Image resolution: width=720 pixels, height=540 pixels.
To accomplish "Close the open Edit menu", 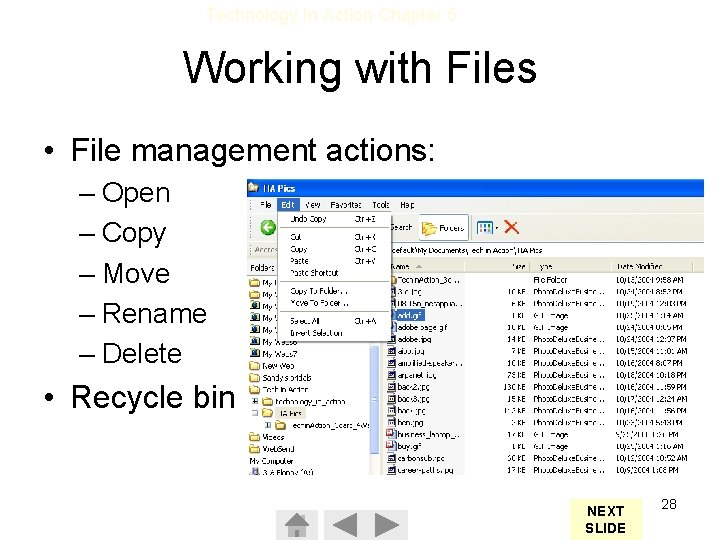I will [288, 205].
